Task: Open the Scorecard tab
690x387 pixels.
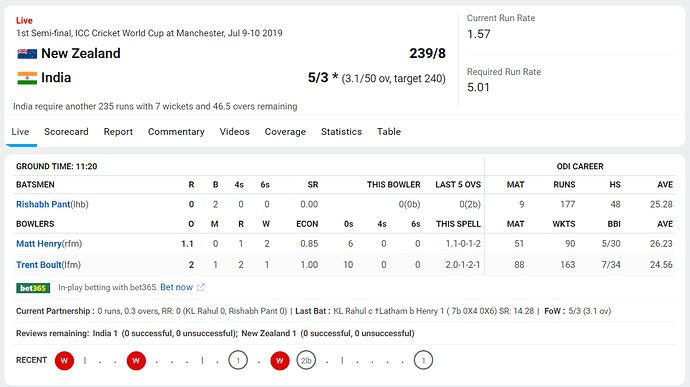Action: click(66, 132)
